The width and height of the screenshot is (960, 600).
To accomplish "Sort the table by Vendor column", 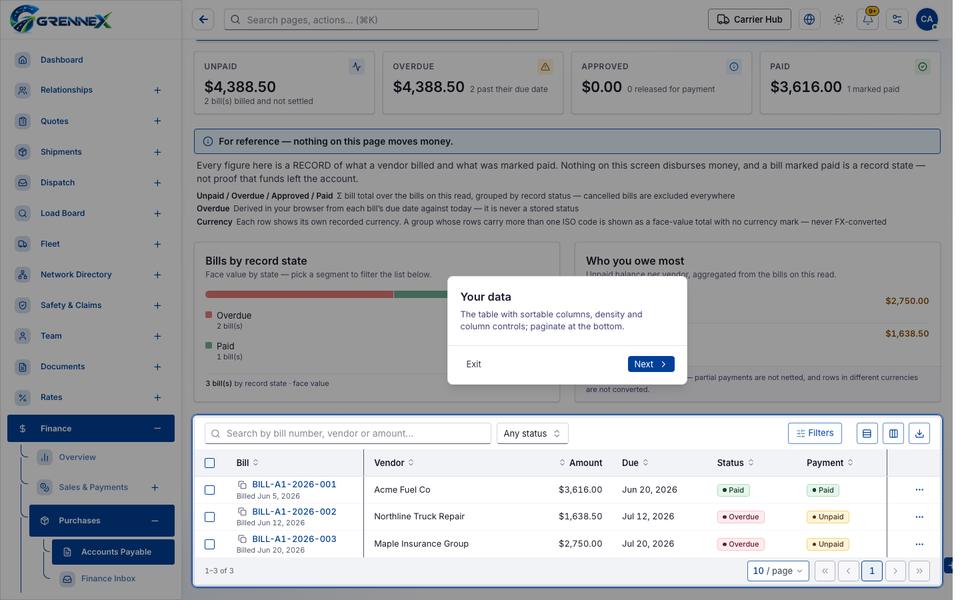I will tap(394, 463).
